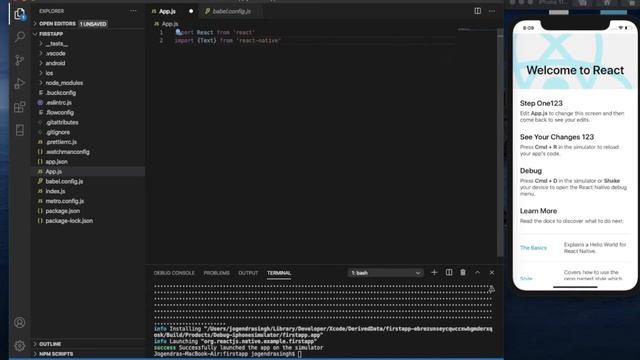
Task: Open .gitattributes file in explorer
Action: pos(62,122)
